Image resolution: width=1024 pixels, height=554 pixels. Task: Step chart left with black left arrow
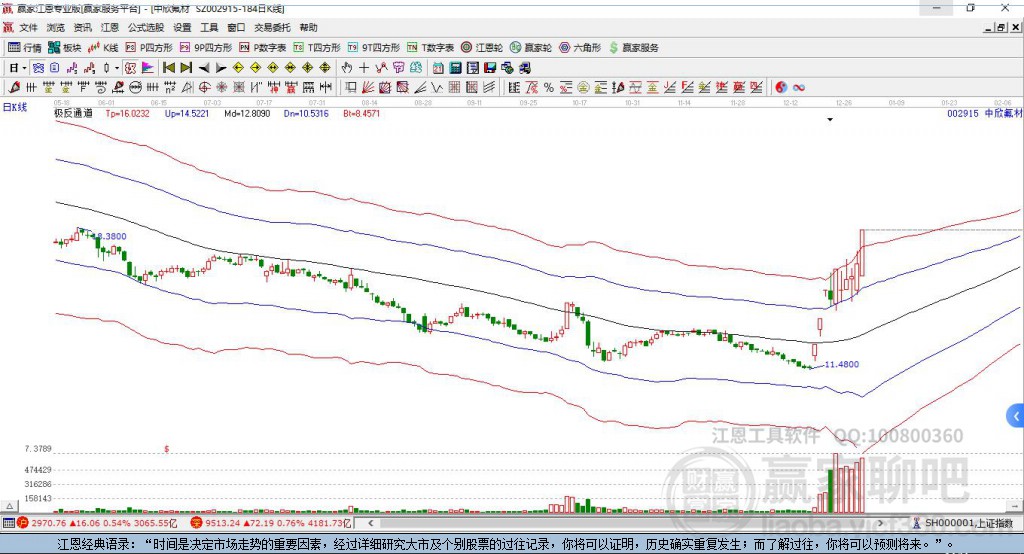pos(204,68)
